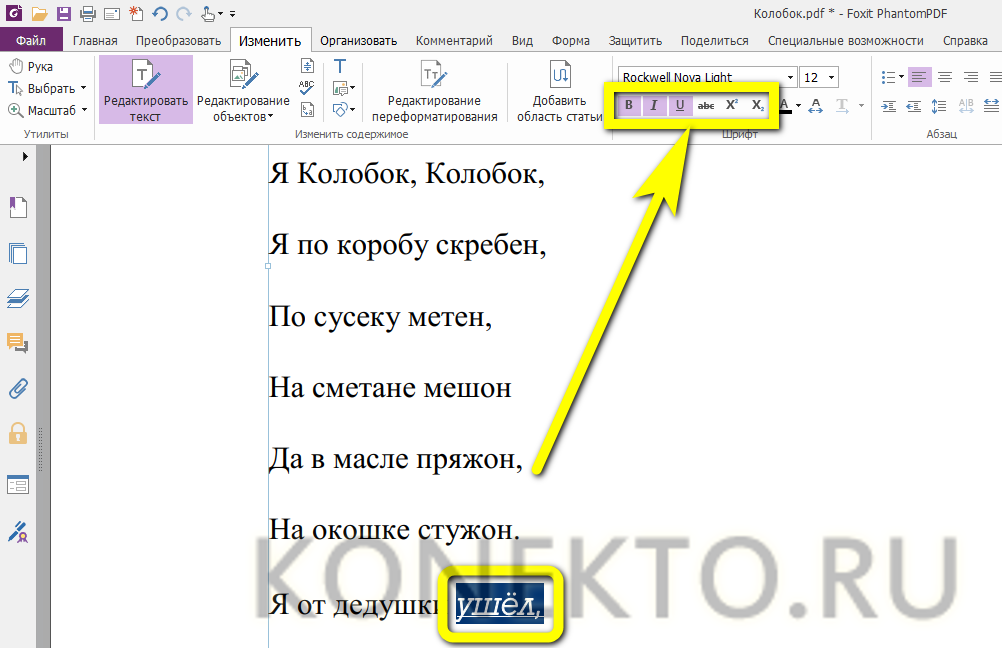
Task: Click the Undo arrow in the quick access toolbar
Action: (160, 13)
